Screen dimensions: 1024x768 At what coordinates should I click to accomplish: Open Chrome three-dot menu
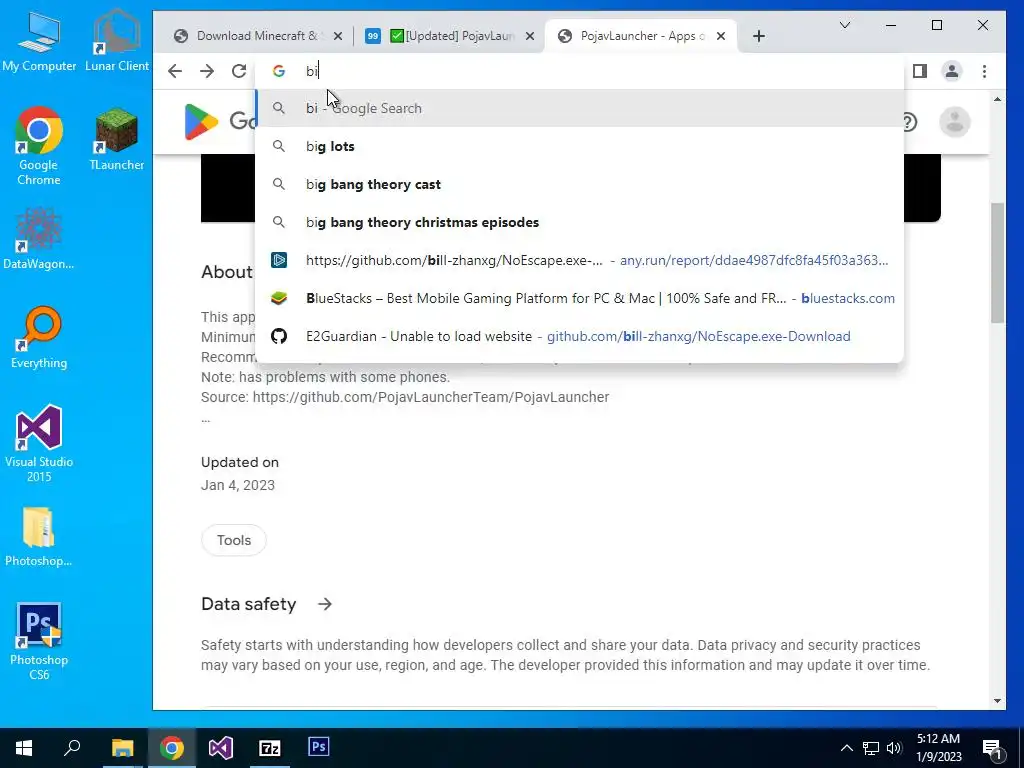pos(984,71)
